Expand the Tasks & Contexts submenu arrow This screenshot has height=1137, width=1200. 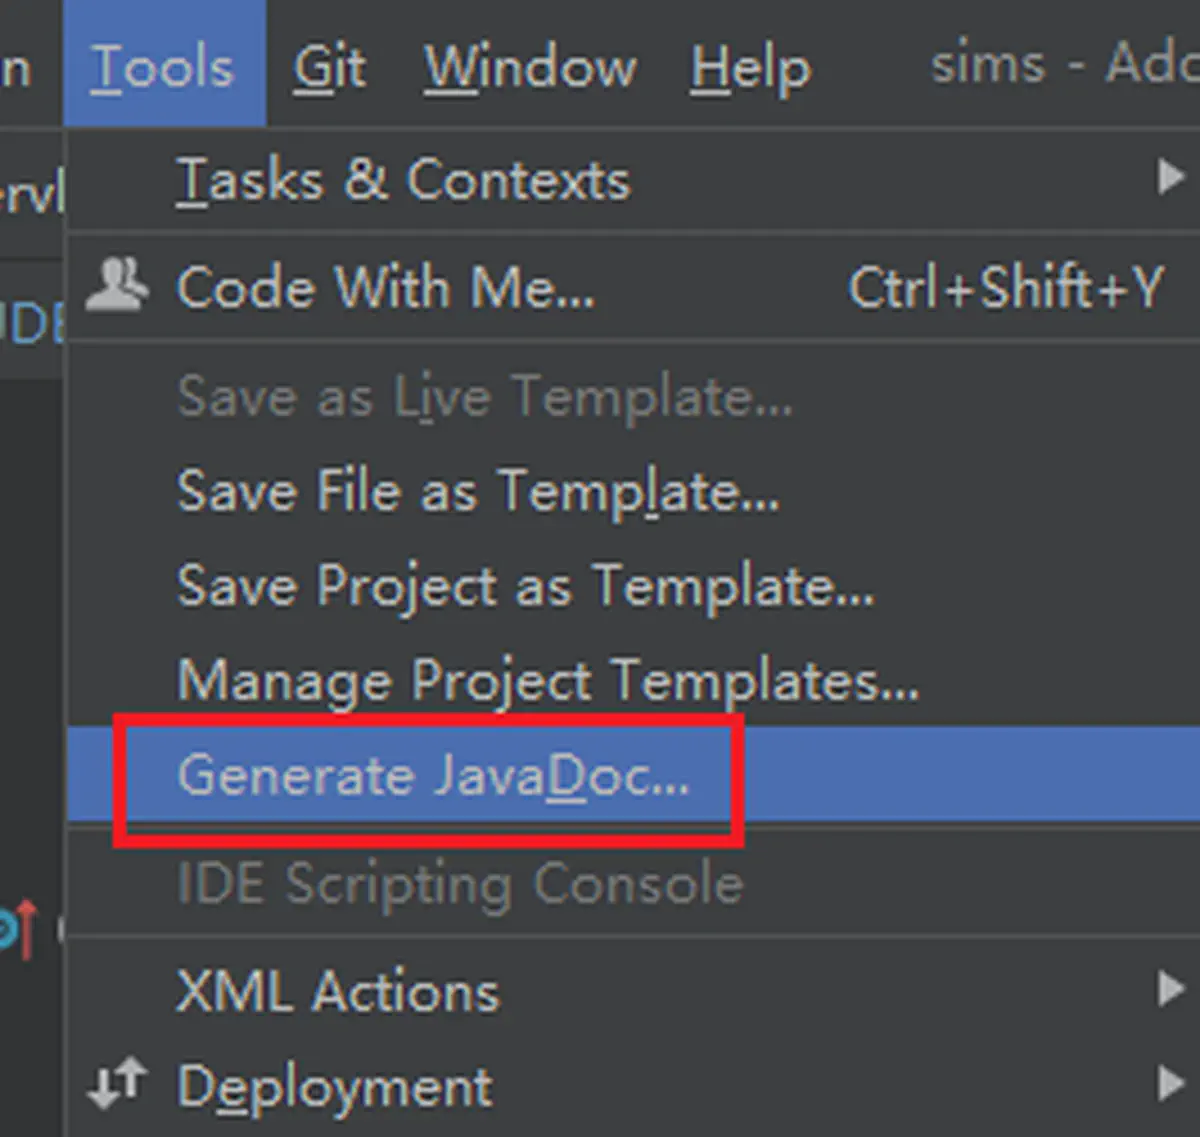1170,177
